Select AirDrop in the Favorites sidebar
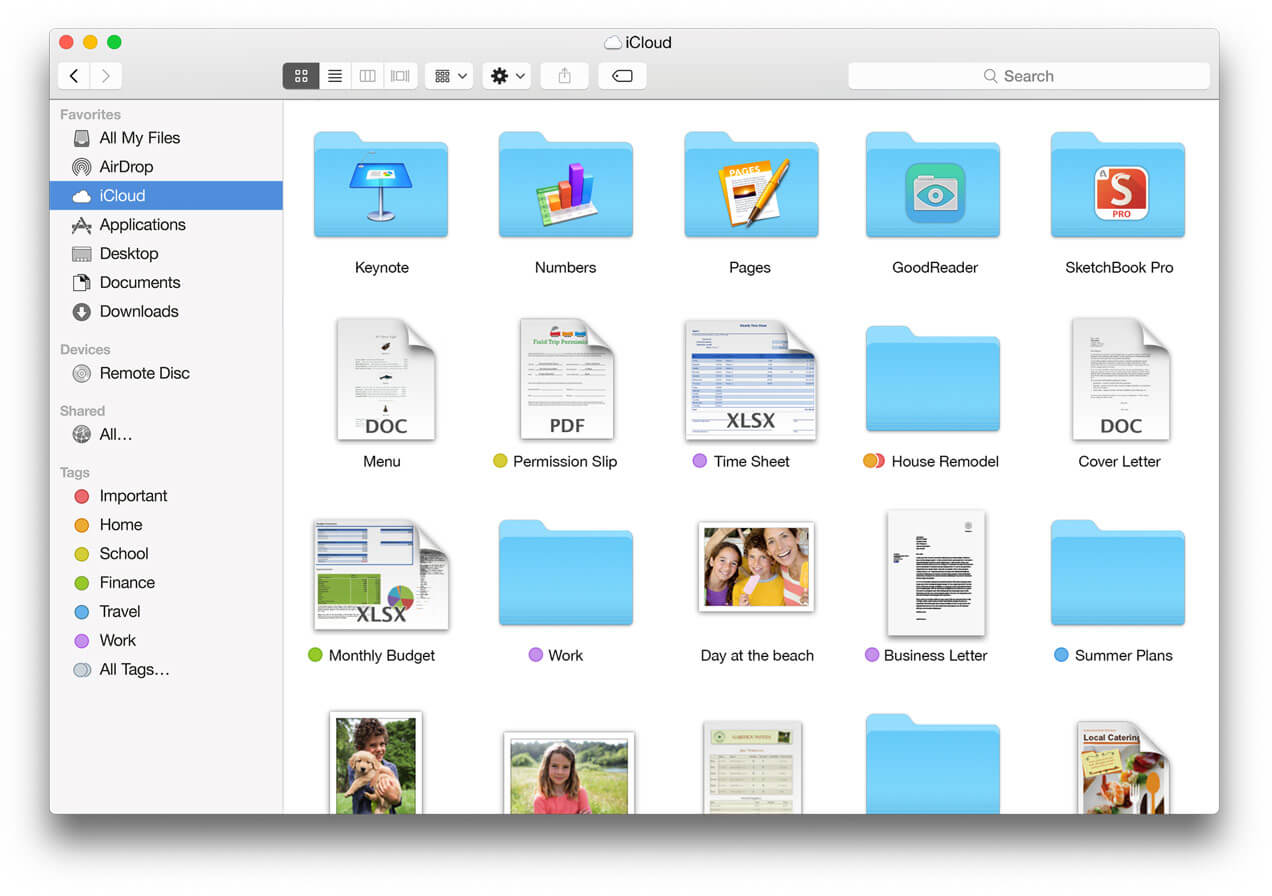Viewport: 1272px width, 896px height. coord(126,167)
